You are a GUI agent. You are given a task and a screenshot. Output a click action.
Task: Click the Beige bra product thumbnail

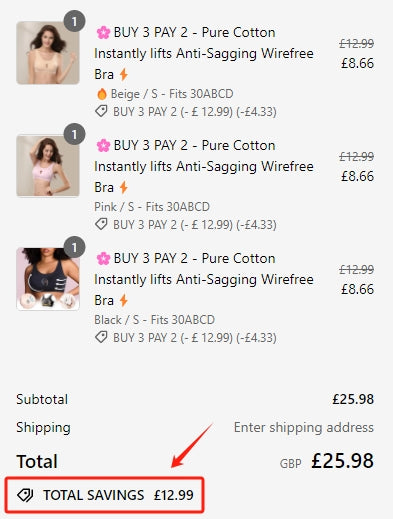pos(48,53)
